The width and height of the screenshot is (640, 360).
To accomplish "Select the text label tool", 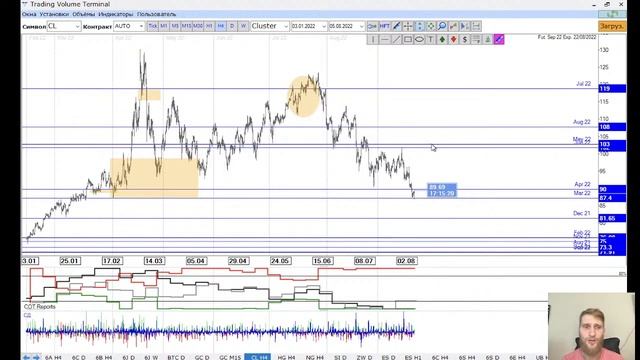I will (430, 39).
